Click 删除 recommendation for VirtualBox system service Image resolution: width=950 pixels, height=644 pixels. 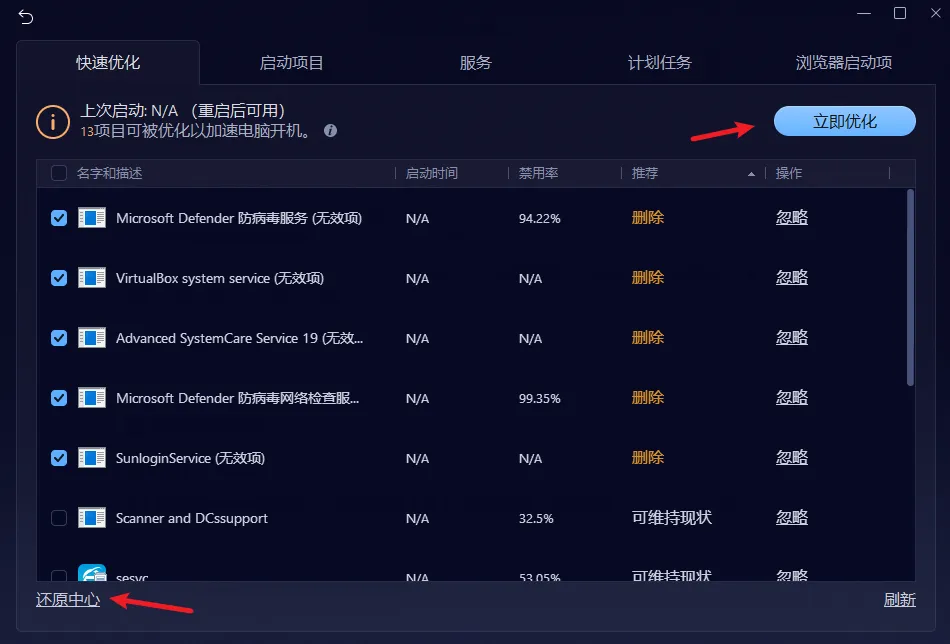pos(648,277)
